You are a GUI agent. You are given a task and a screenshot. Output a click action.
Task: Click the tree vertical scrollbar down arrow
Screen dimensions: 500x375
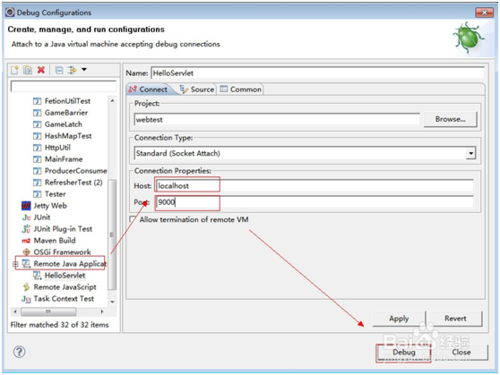tap(113, 302)
